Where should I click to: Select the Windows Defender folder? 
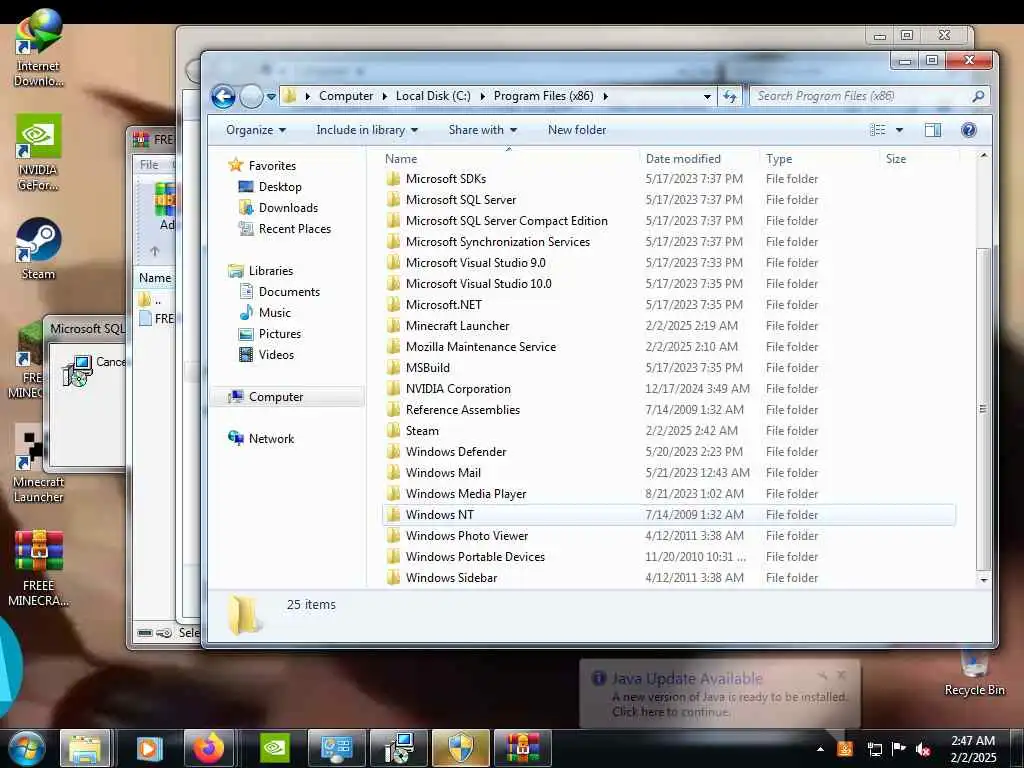456,452
